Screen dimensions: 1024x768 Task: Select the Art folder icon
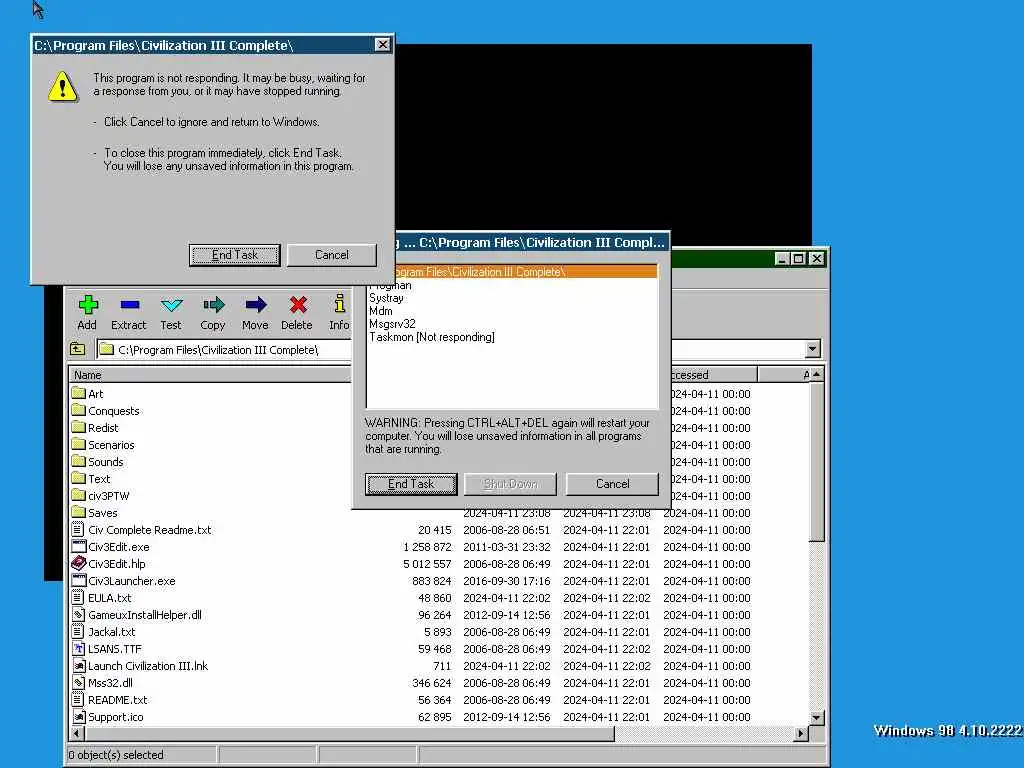(x=78, y=393)
